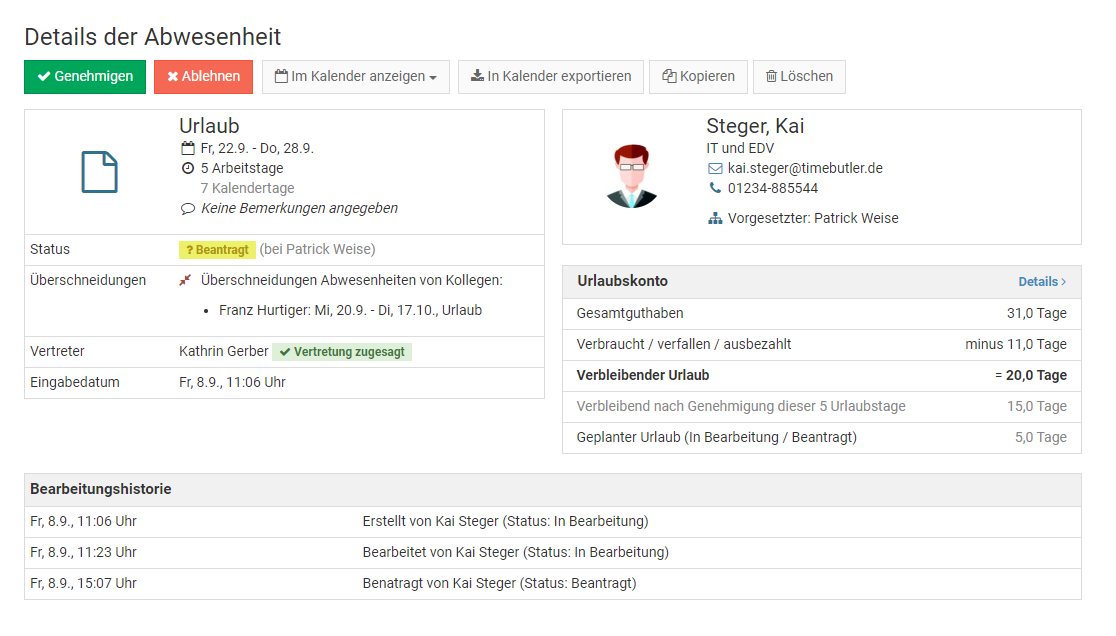Screen dimensions: 1116x636
Task: Click the yellow Beantragt status badge
Action: [x=217, y=250]
